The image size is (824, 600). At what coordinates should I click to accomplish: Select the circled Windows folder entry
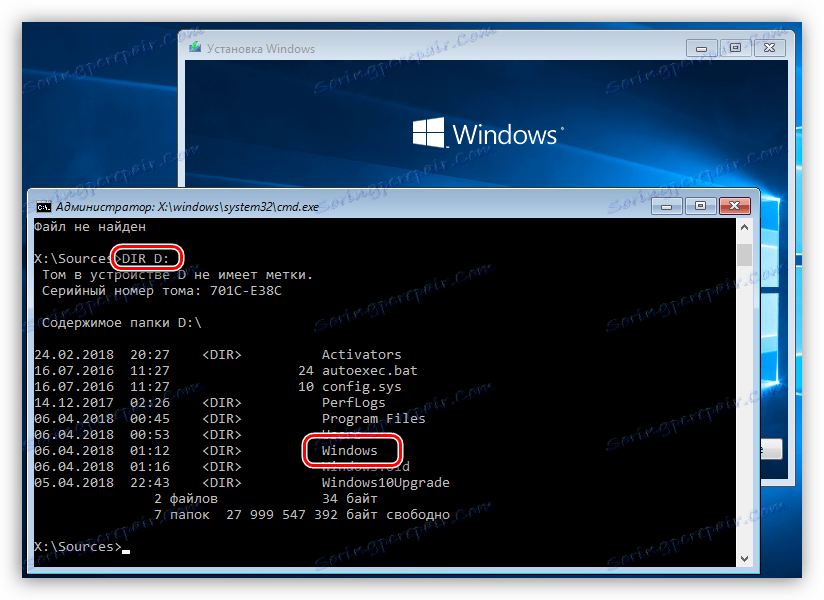coord(351,450)
